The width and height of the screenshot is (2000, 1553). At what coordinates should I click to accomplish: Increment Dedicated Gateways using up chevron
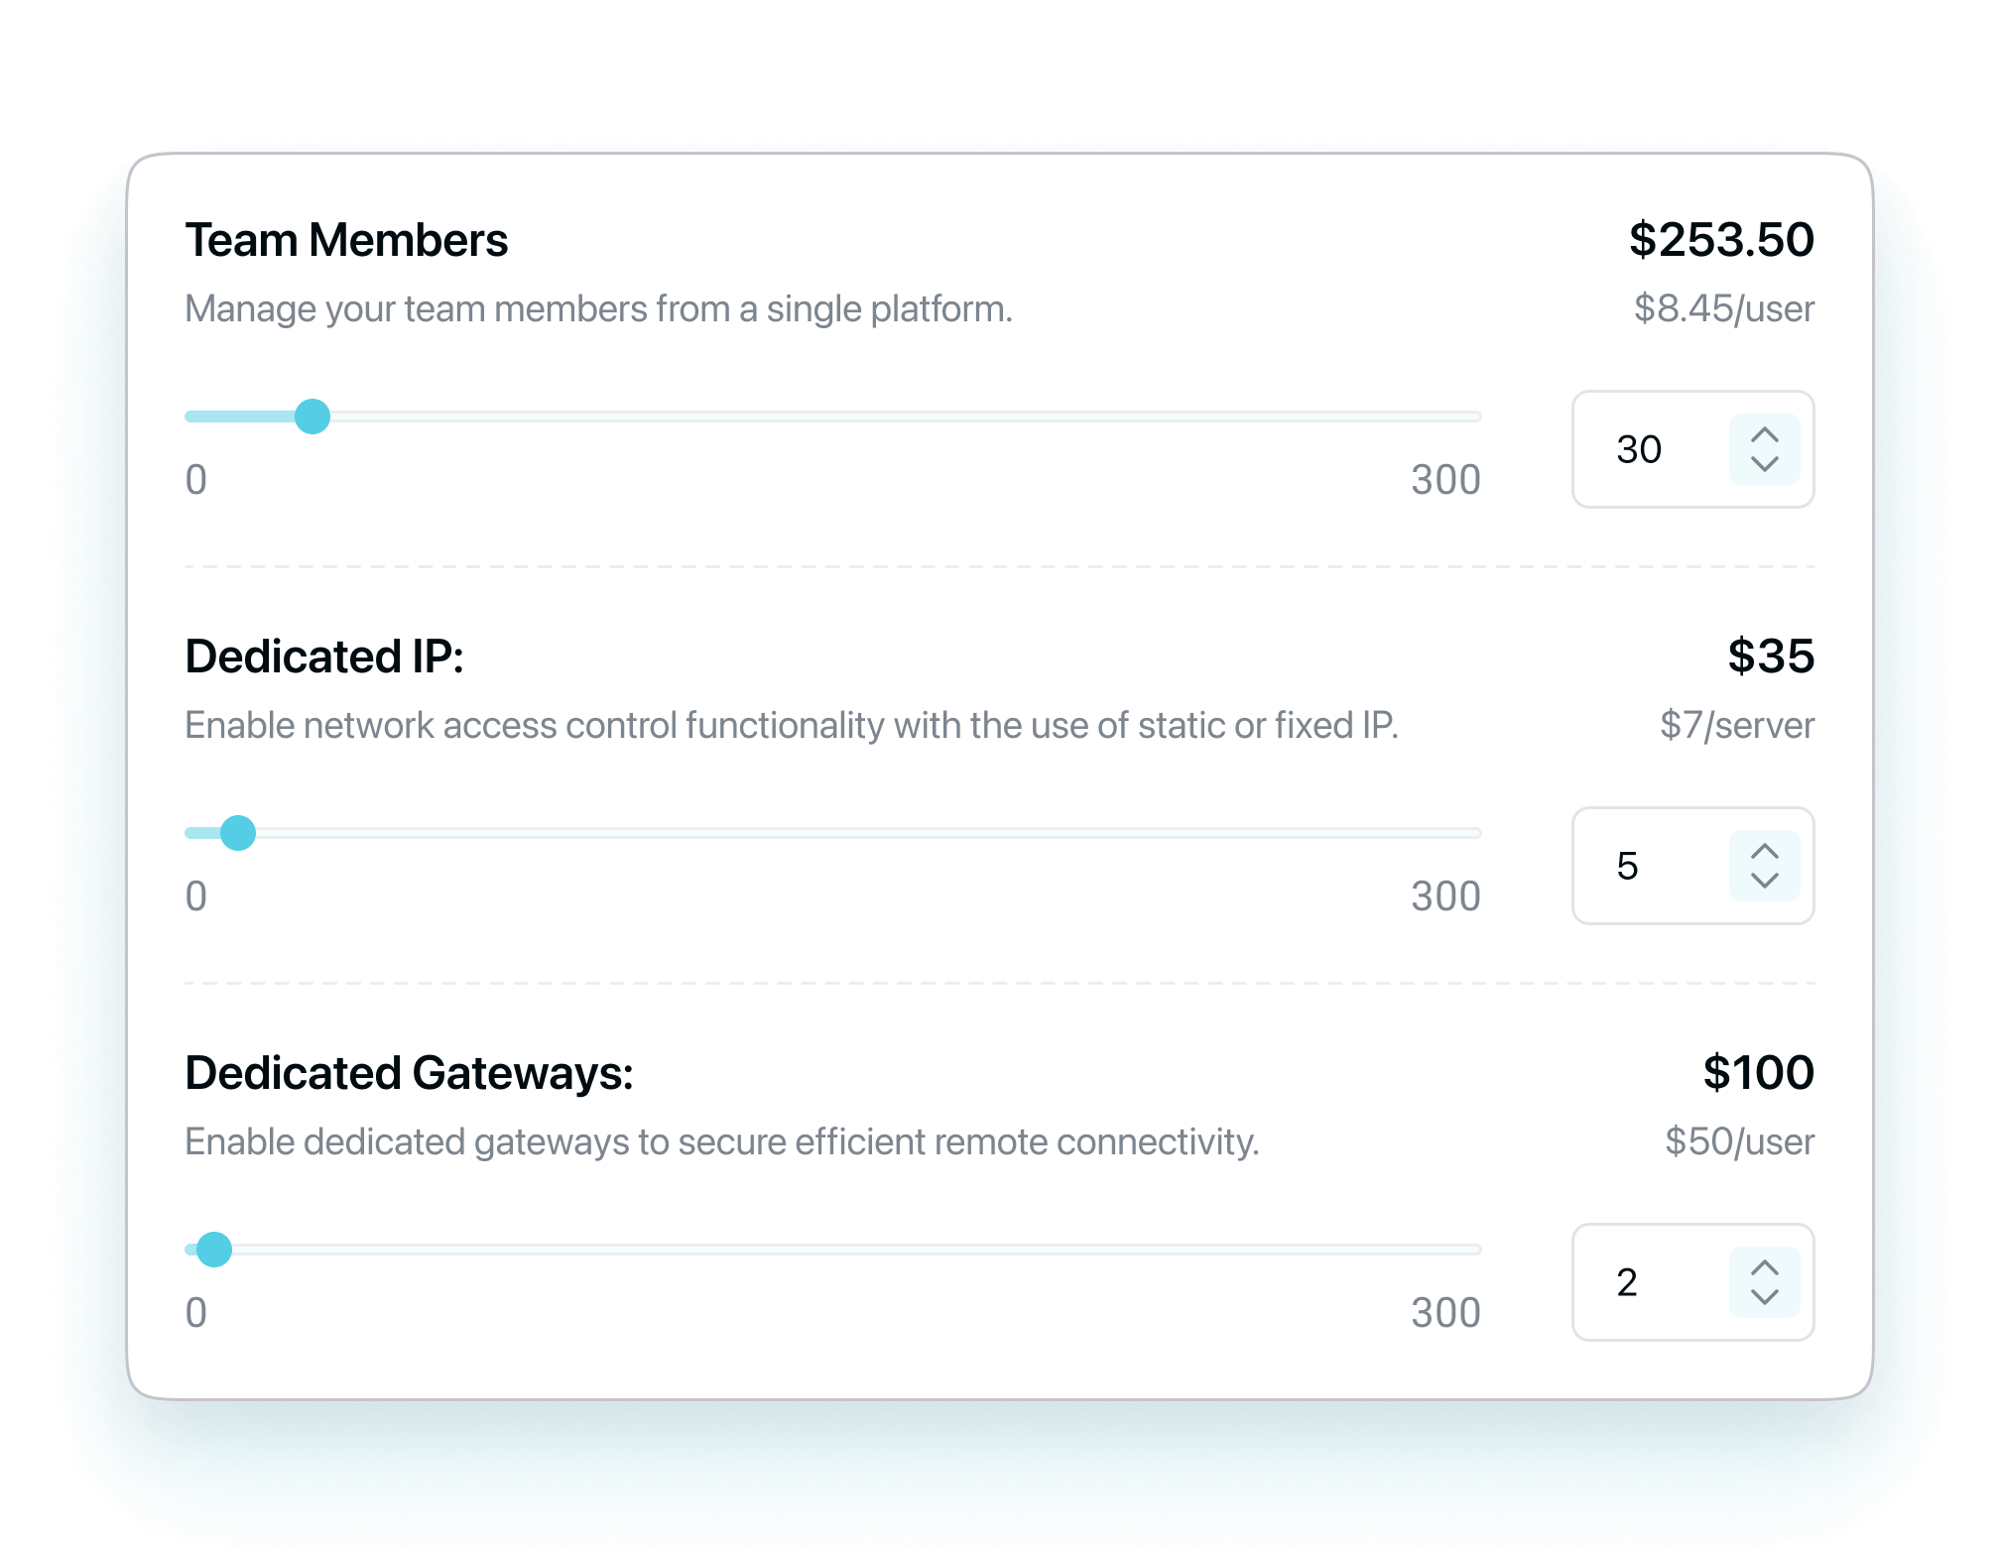coord(1764,1268)
